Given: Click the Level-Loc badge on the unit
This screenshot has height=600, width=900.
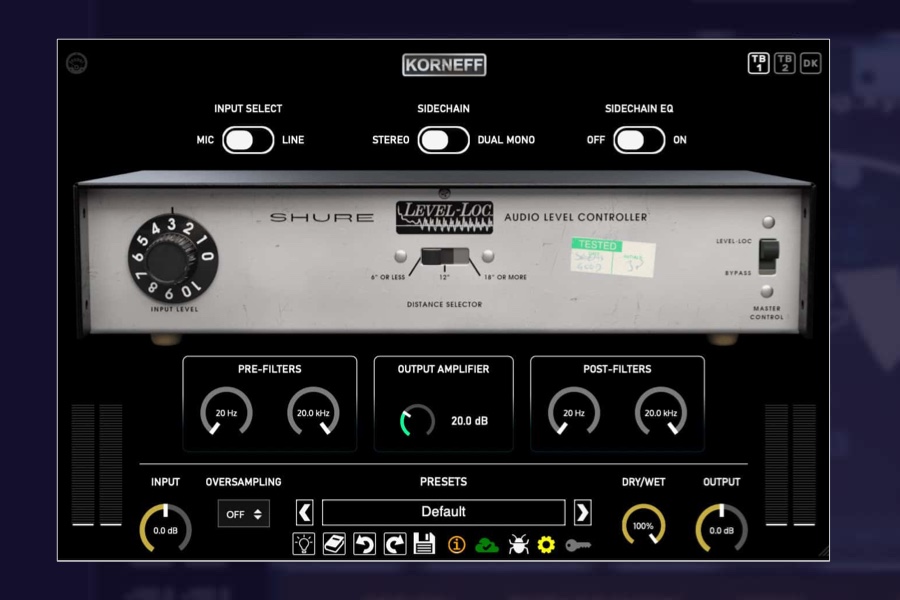Looking at the screenshot, I should [444, 218].
